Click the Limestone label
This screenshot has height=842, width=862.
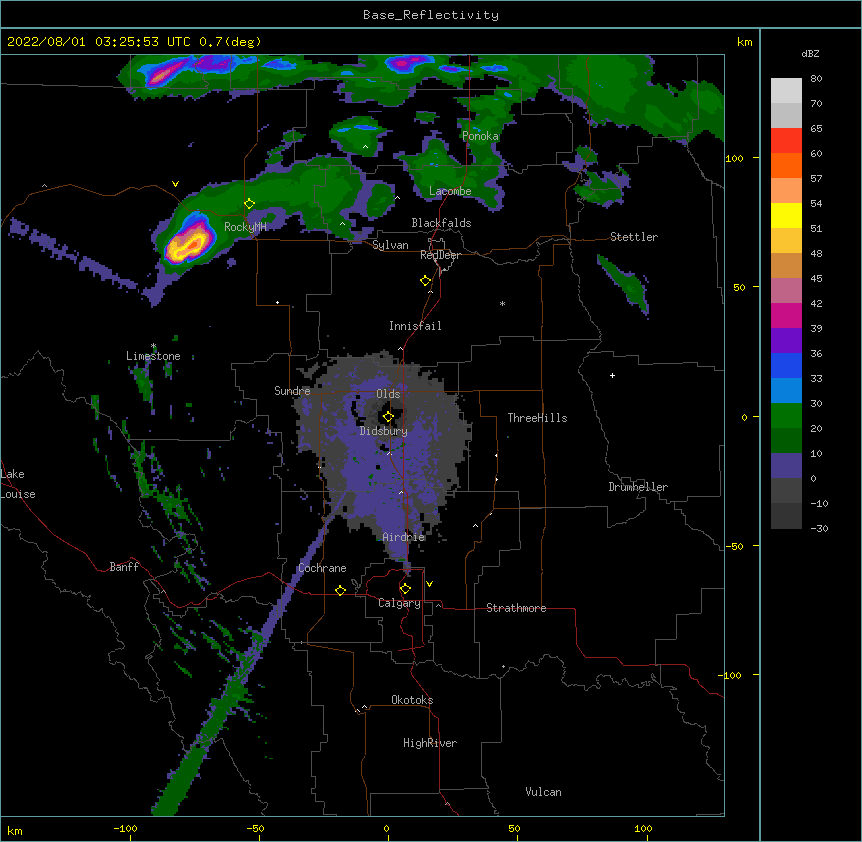click(x=153, y=356)
